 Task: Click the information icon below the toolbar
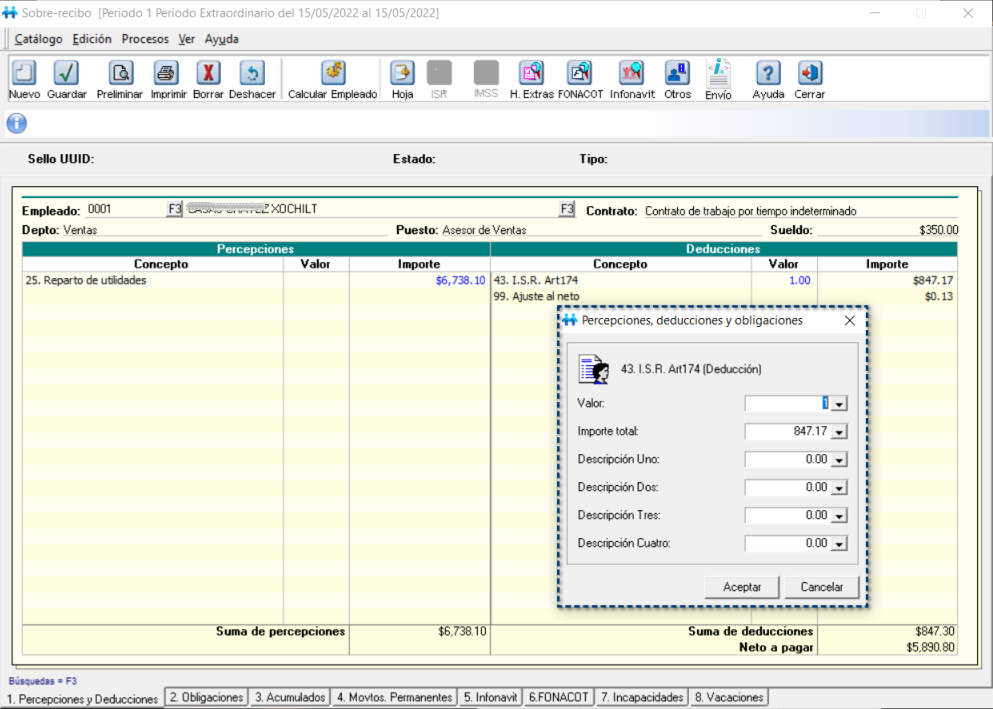[x=14, y=124]
